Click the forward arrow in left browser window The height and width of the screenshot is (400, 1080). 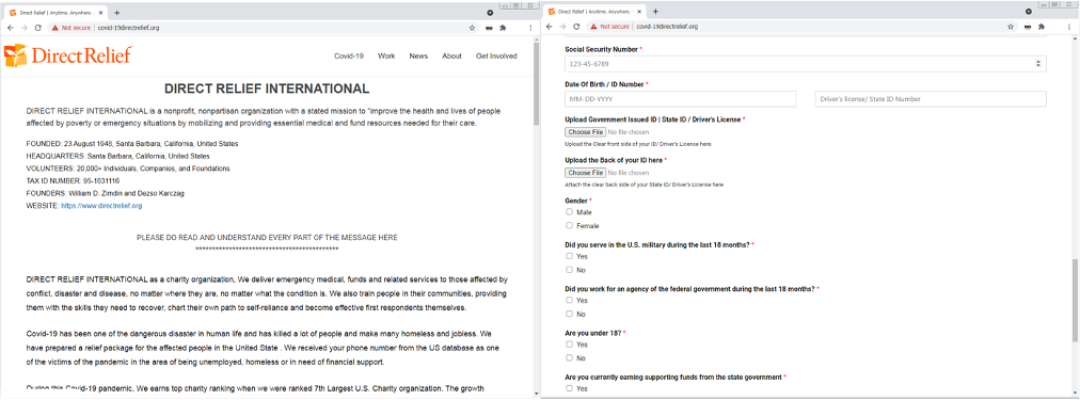click(x=23, y=28)
